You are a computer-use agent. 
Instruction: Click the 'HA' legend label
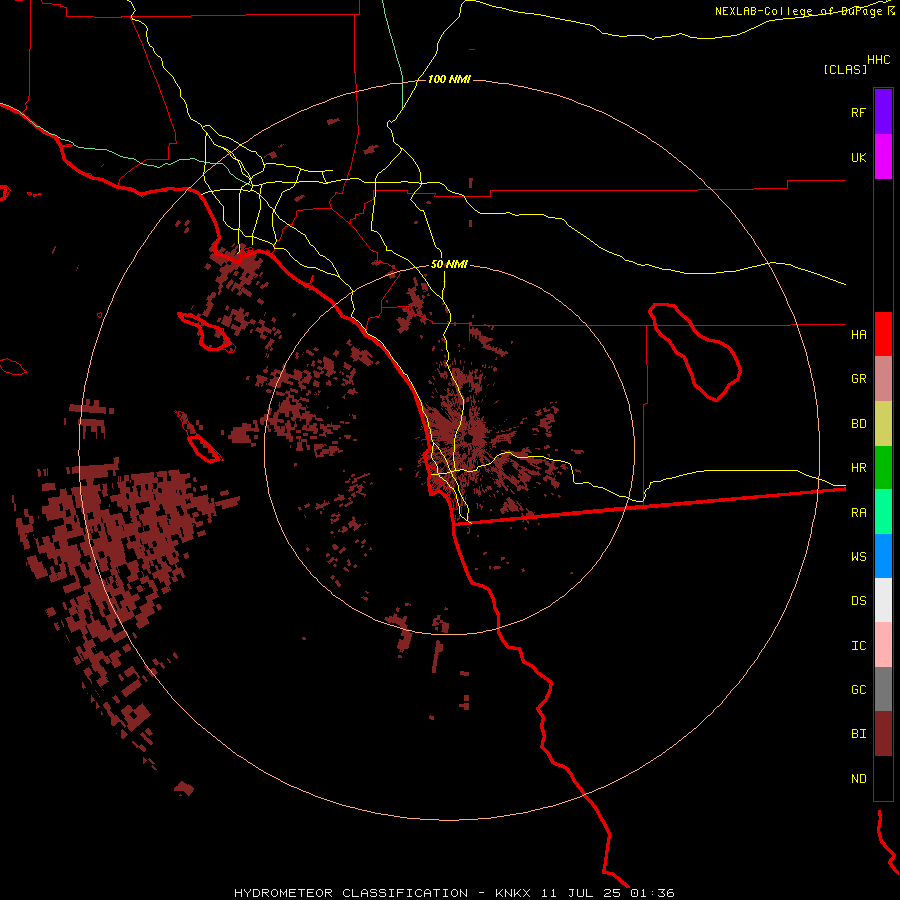click(858, 334)
